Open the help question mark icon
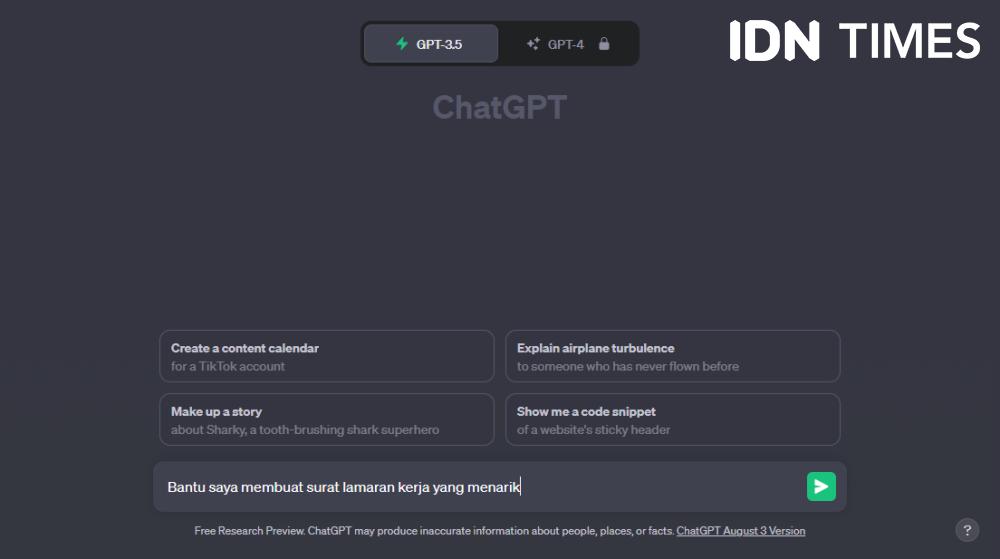 point(967,530)
